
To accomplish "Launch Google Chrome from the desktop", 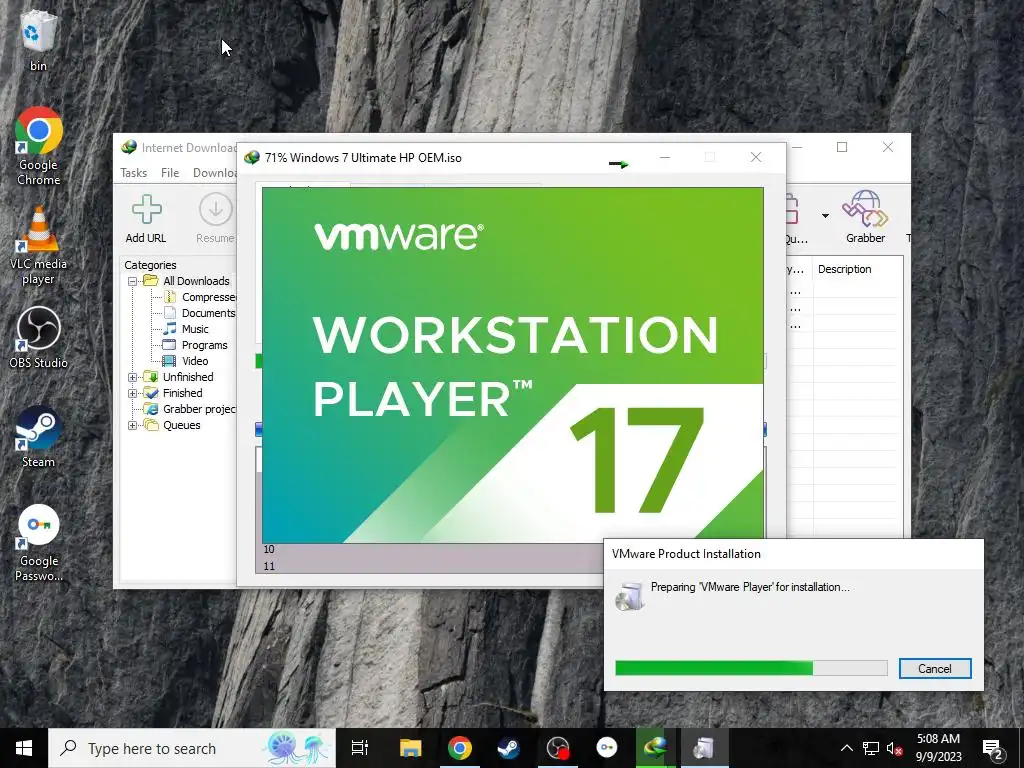I will click(39, 146).
